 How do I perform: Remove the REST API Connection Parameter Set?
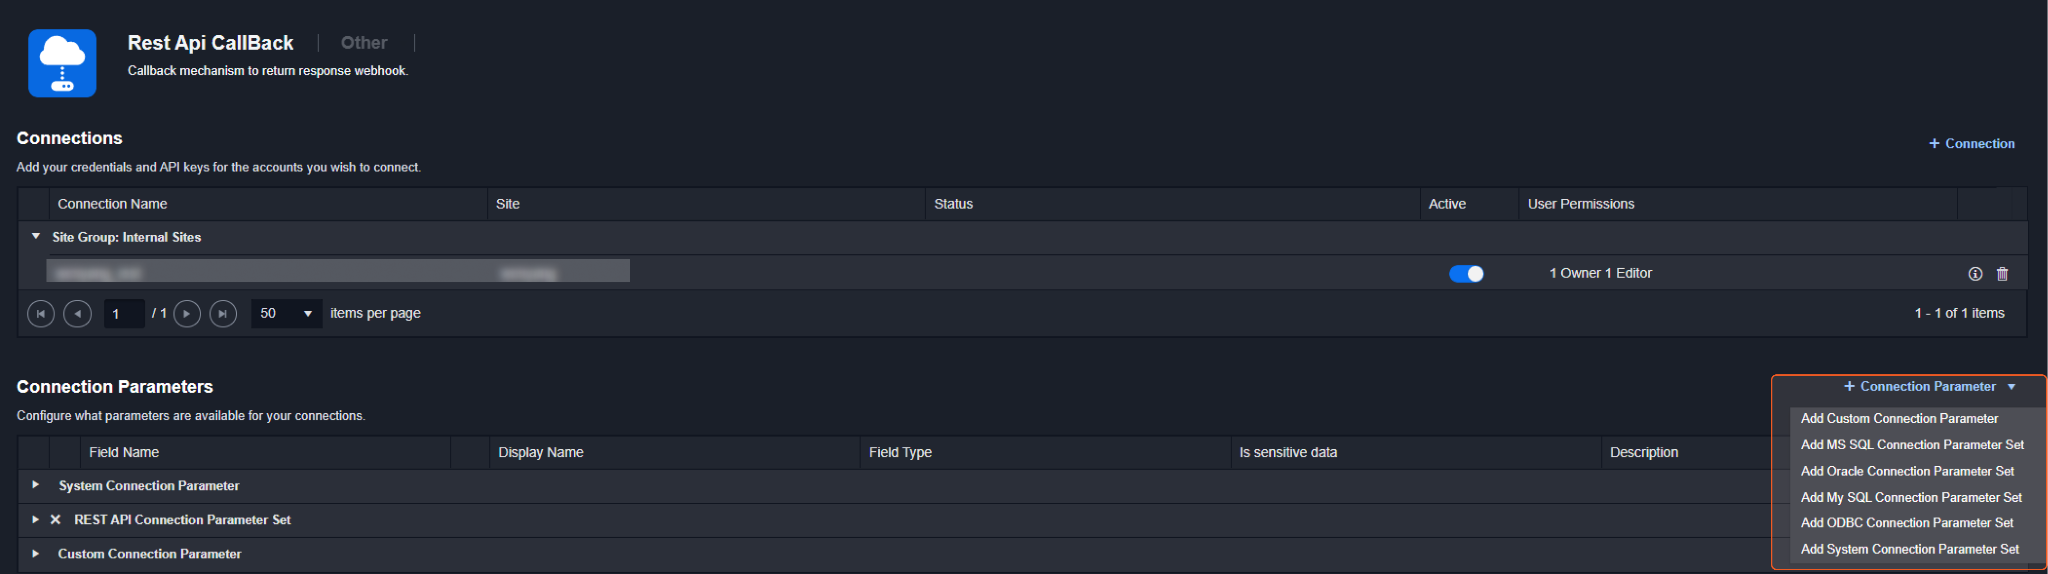point(56,520)
